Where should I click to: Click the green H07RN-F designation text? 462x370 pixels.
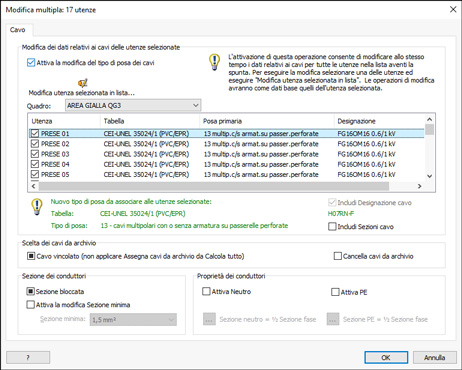pos(341,214)
